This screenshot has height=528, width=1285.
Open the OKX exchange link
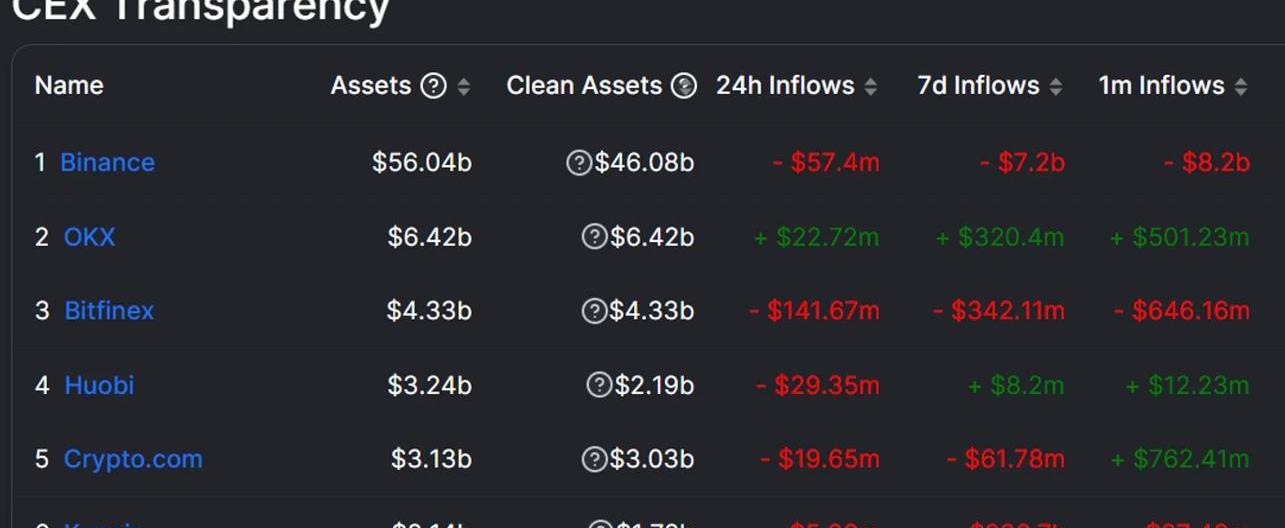90,237
